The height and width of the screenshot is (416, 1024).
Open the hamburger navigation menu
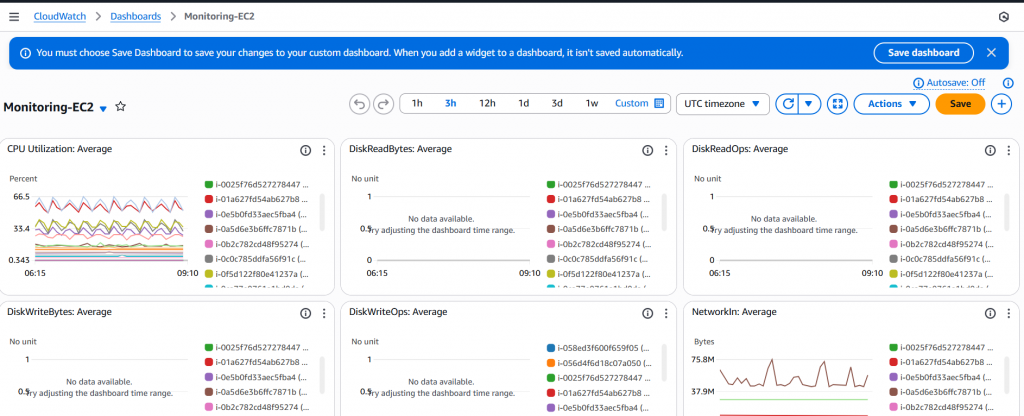point(14,16)
